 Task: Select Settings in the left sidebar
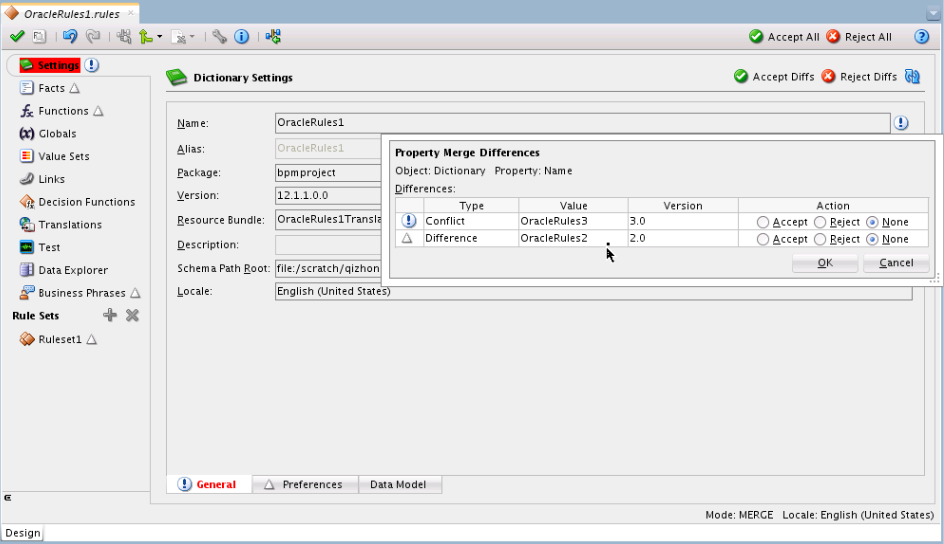tap(49, 65)
